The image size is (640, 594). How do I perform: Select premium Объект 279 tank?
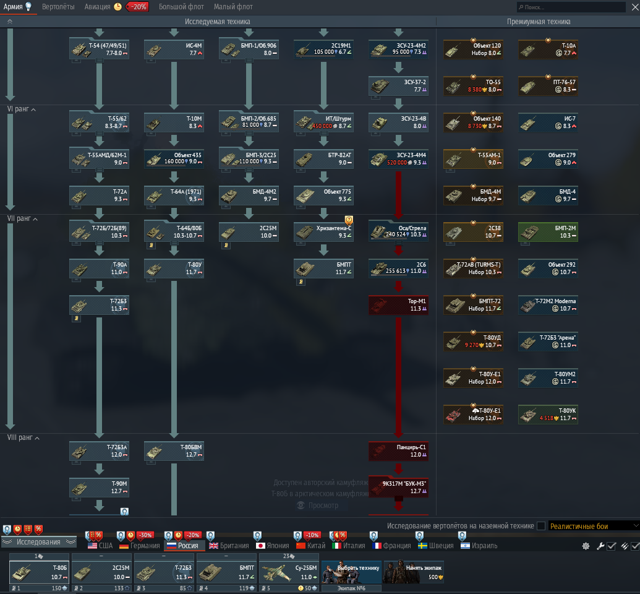[x=548, y=159]
